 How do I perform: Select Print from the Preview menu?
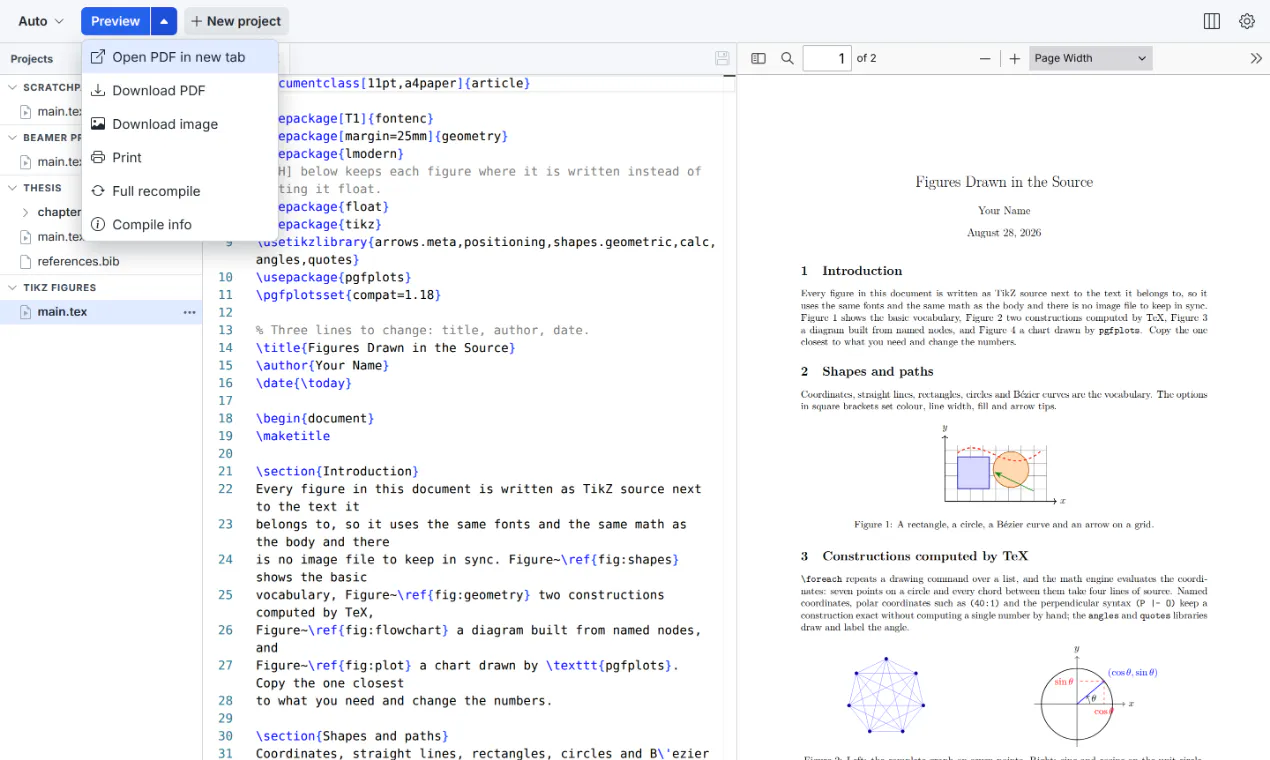pyautogui.click(x=180, y=157)
